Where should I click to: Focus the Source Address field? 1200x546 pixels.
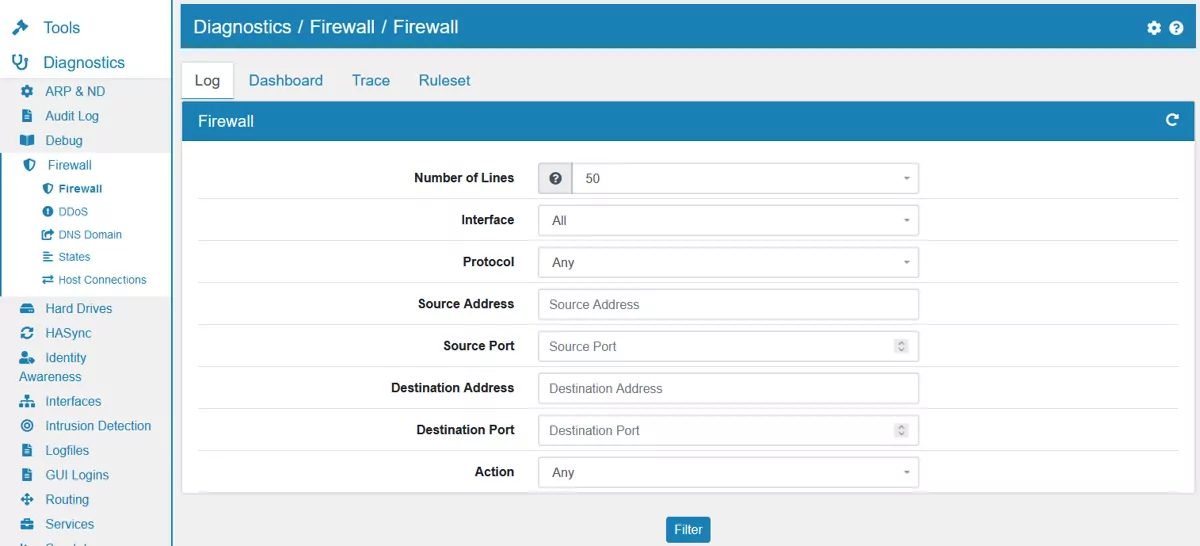pos(728,304)
